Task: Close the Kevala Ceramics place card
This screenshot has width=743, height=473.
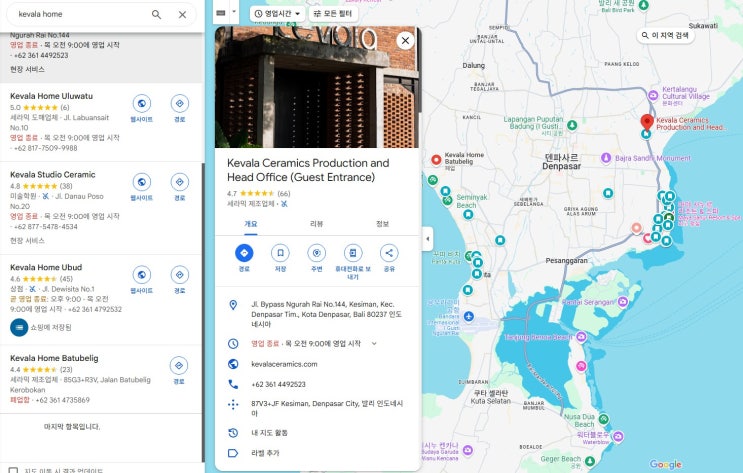Action: pos(405,41)
